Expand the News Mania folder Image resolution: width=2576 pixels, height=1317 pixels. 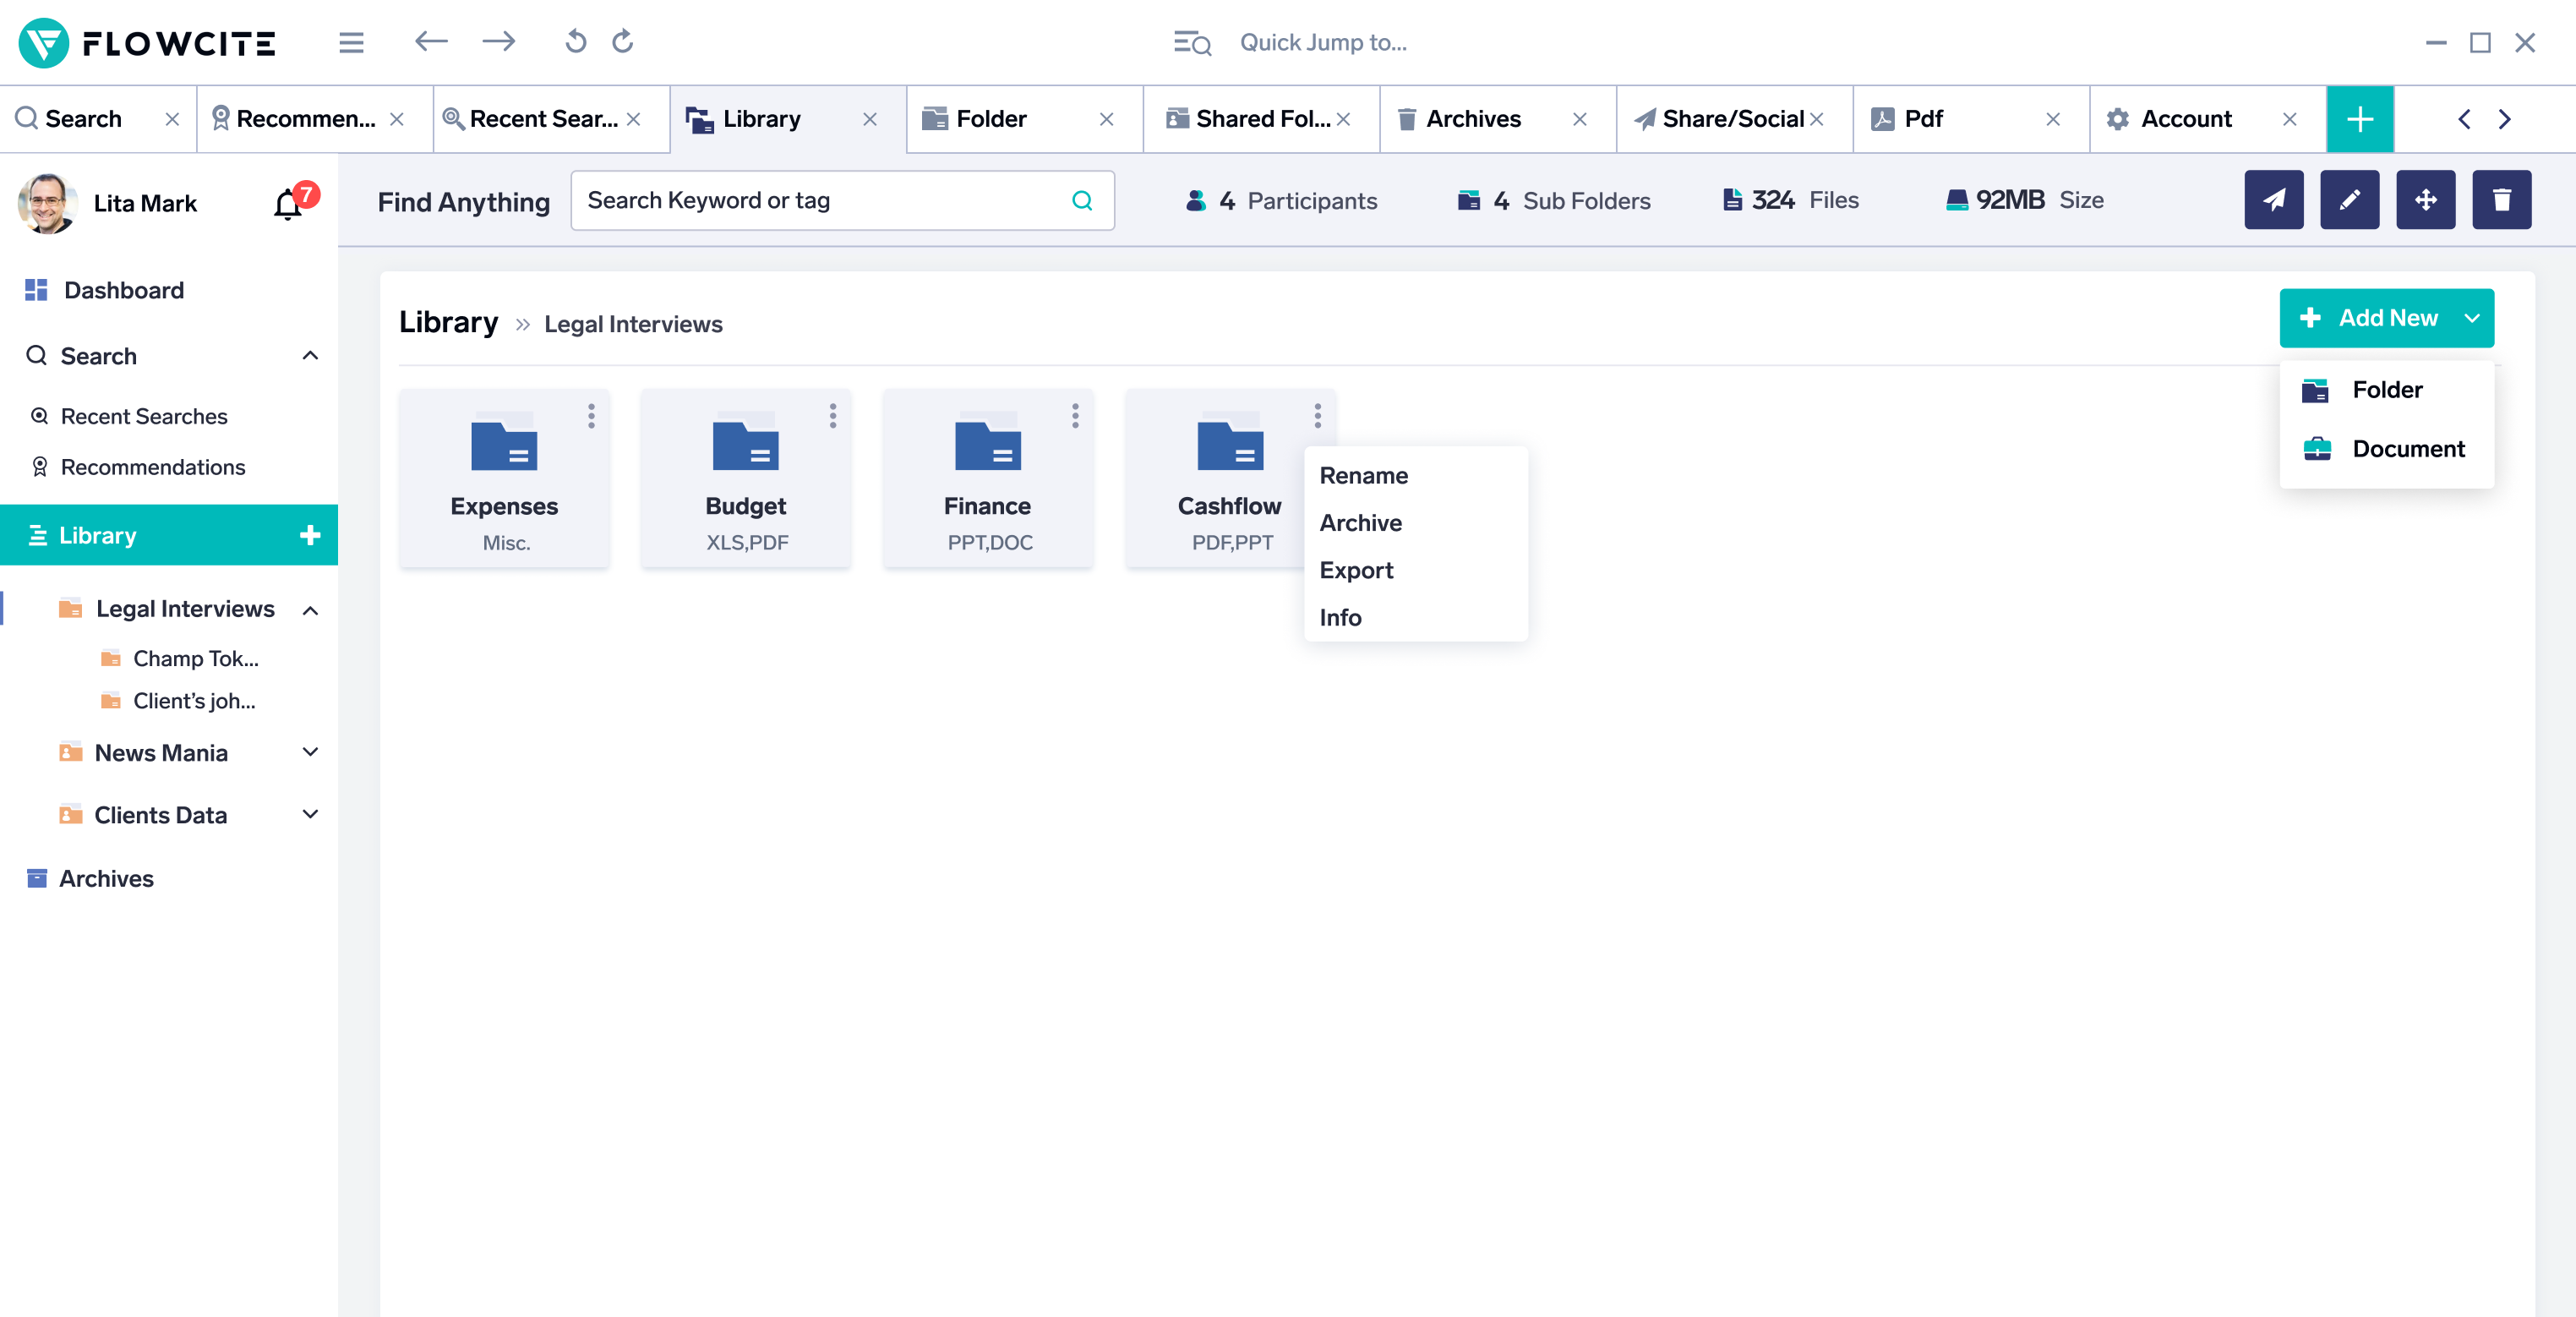[310, 752]
